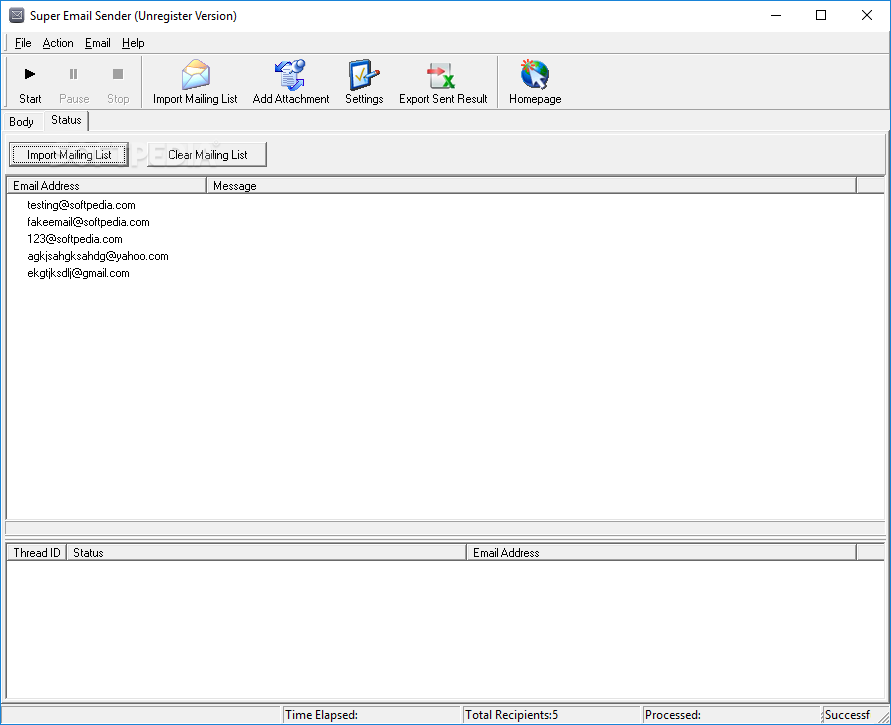Click the Email Address header in the lower thread pane
The image size is (891, 725).
pos(661,553)
